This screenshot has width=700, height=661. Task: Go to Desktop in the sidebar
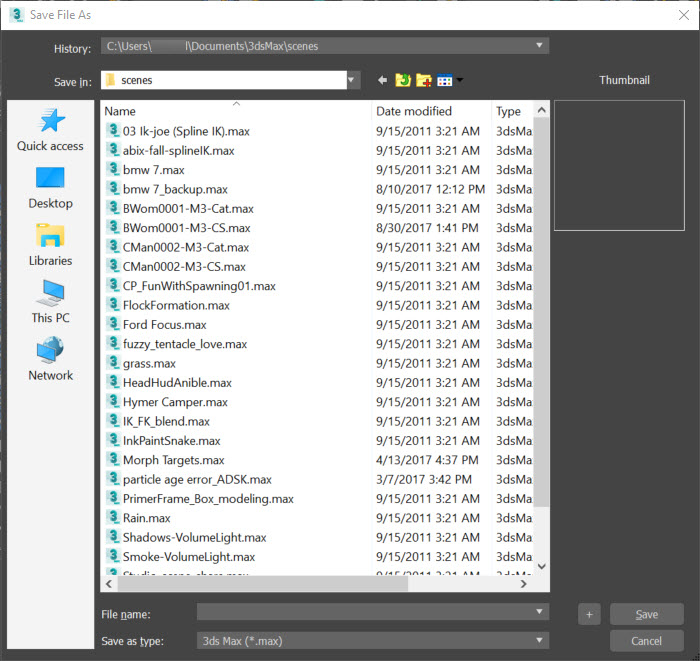point(50,188)
